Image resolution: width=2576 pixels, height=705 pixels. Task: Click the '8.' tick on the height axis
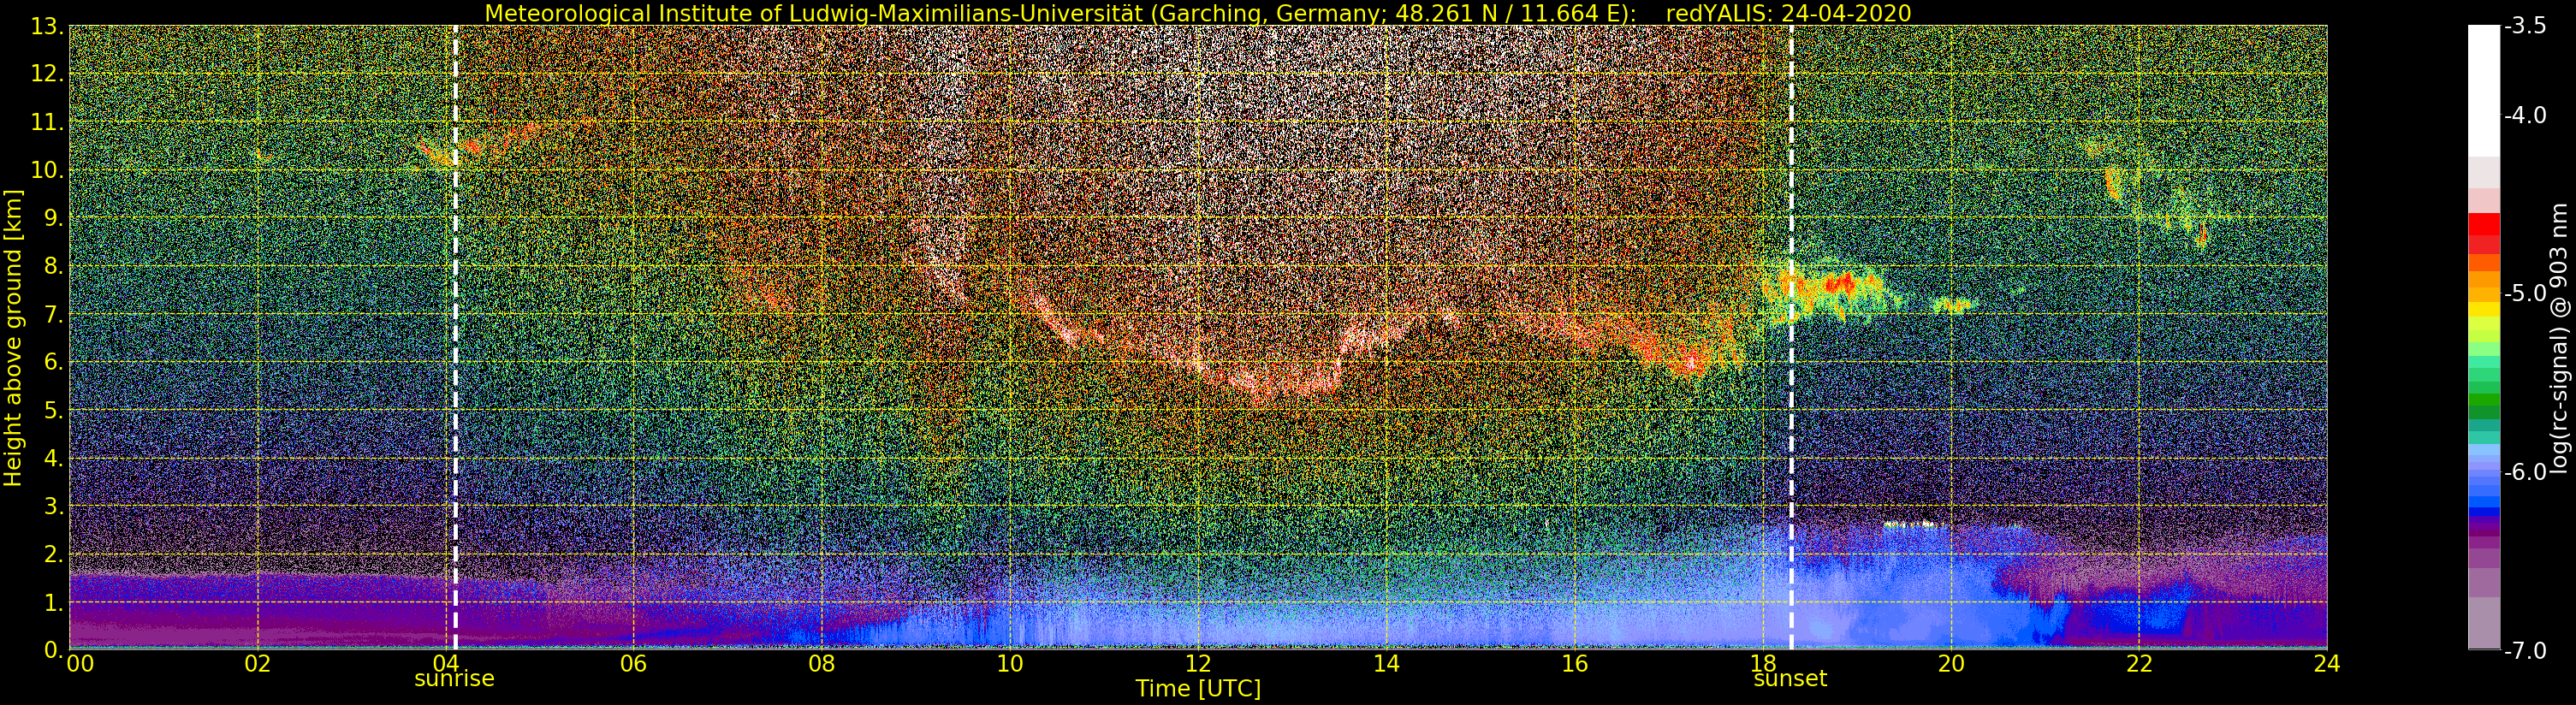53,266
